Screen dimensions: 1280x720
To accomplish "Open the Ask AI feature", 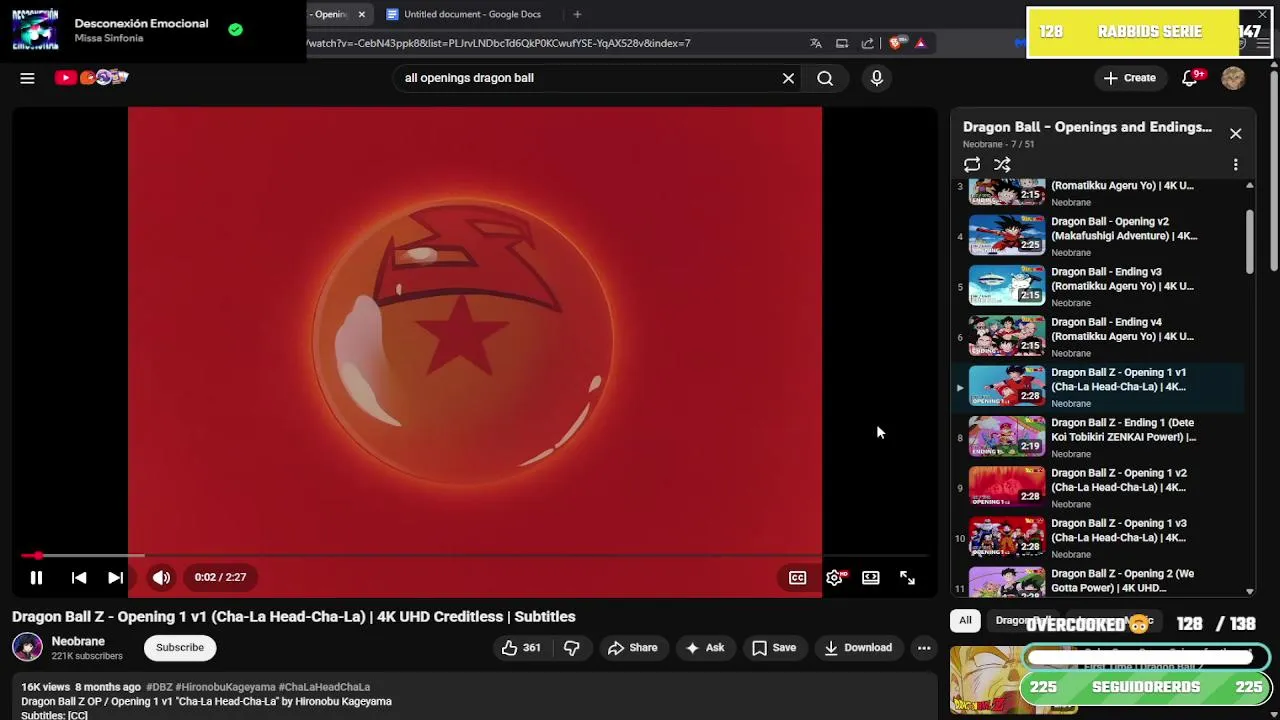I will [704, 648].
